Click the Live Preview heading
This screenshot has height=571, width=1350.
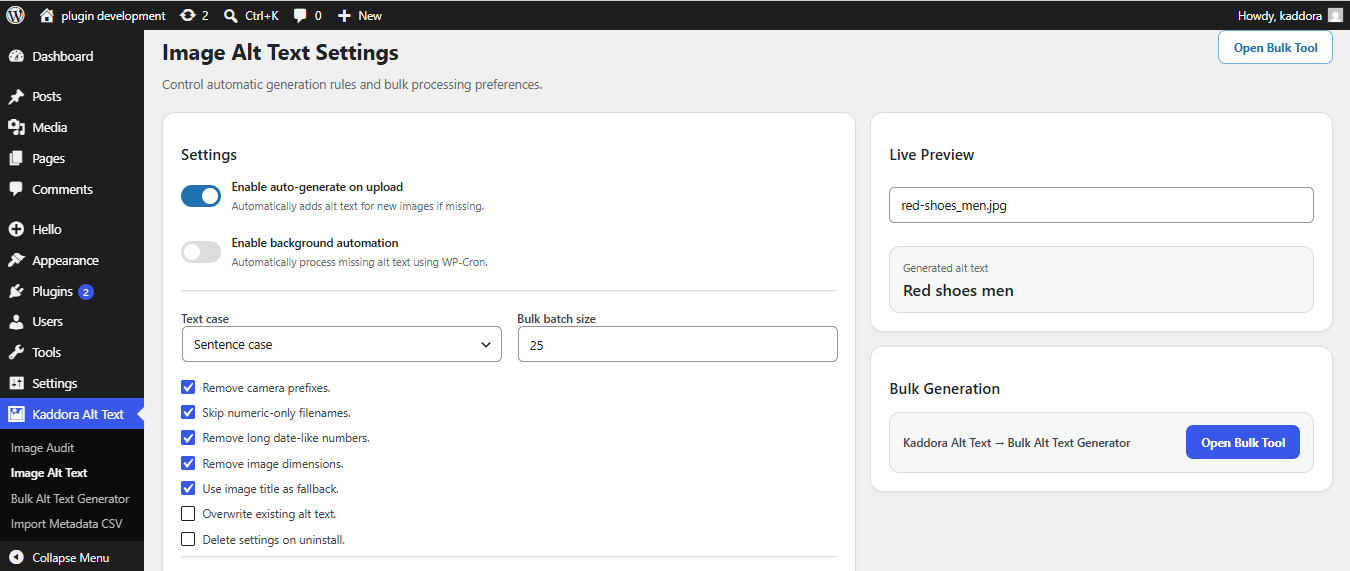[932, 155]
